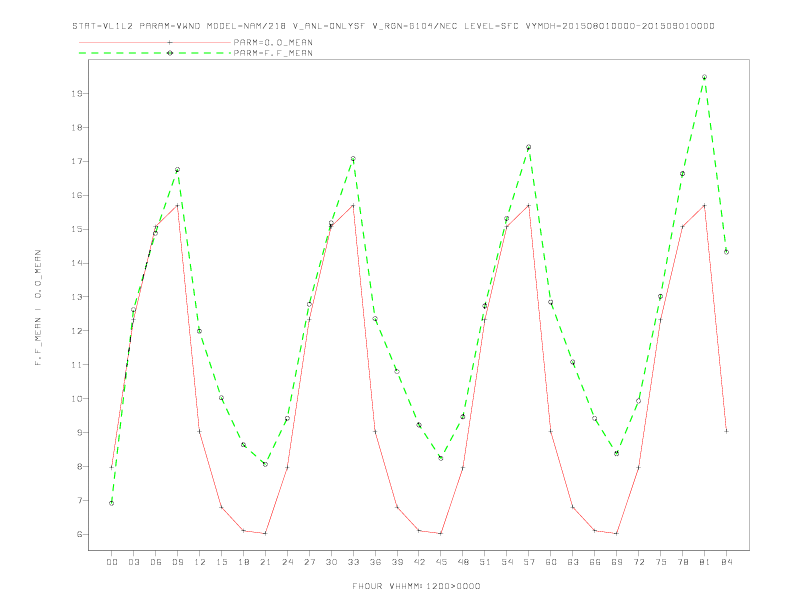The image size is (792, 612).
Task: Click the x-axis tick label 48
Action: (463, 562)
